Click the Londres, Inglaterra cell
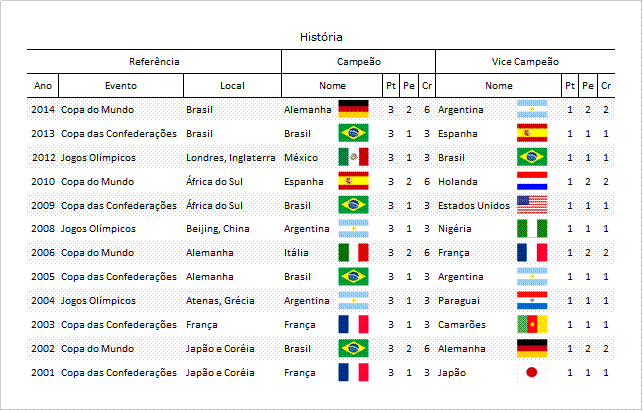The width and height of the screenshot is (643, 411). click(231, 158)
